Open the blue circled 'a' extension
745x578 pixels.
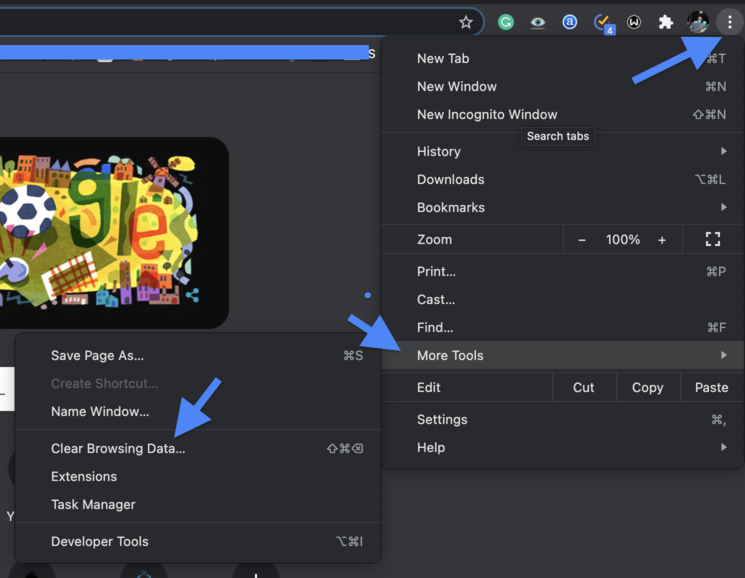click(x=569, y=22)
